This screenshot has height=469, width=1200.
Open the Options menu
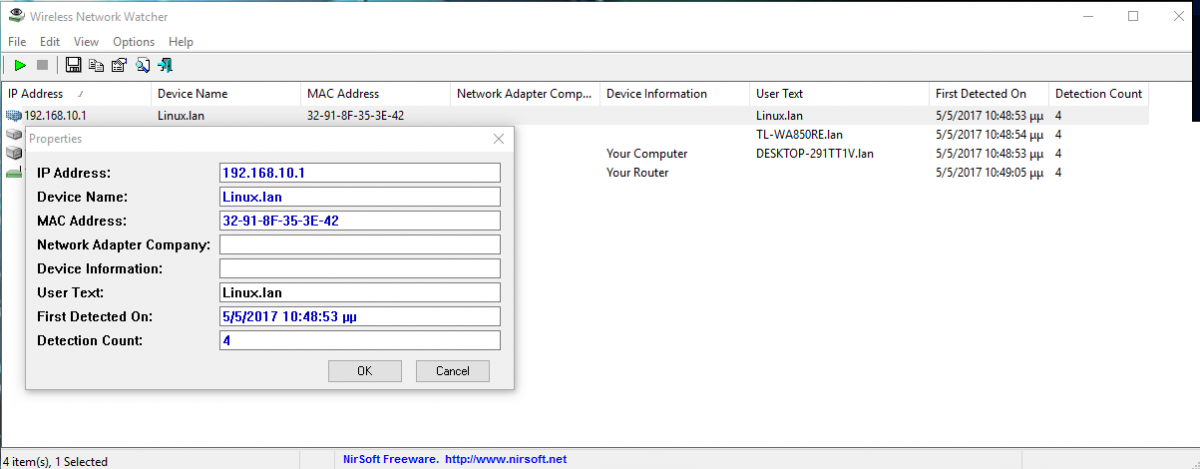(x=134, y=42)
